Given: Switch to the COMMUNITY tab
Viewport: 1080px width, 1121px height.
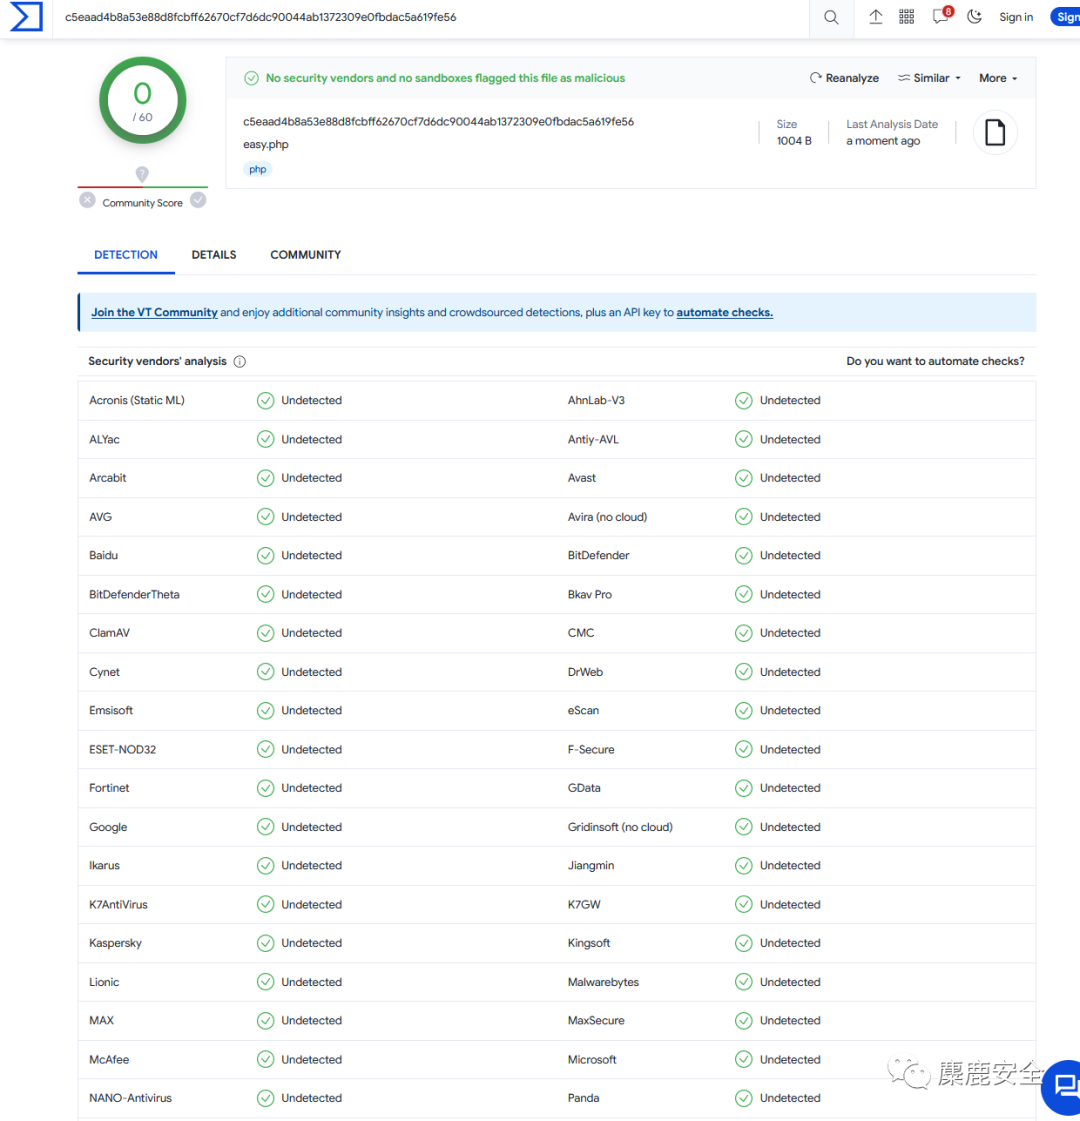Looking at the screenshot, I should (x=305, y=255).
